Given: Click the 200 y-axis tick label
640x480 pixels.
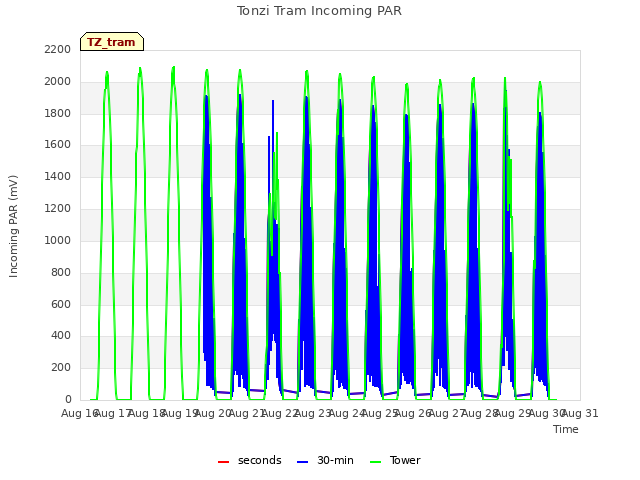Looking at the screenshot, I should coord(61,367).
